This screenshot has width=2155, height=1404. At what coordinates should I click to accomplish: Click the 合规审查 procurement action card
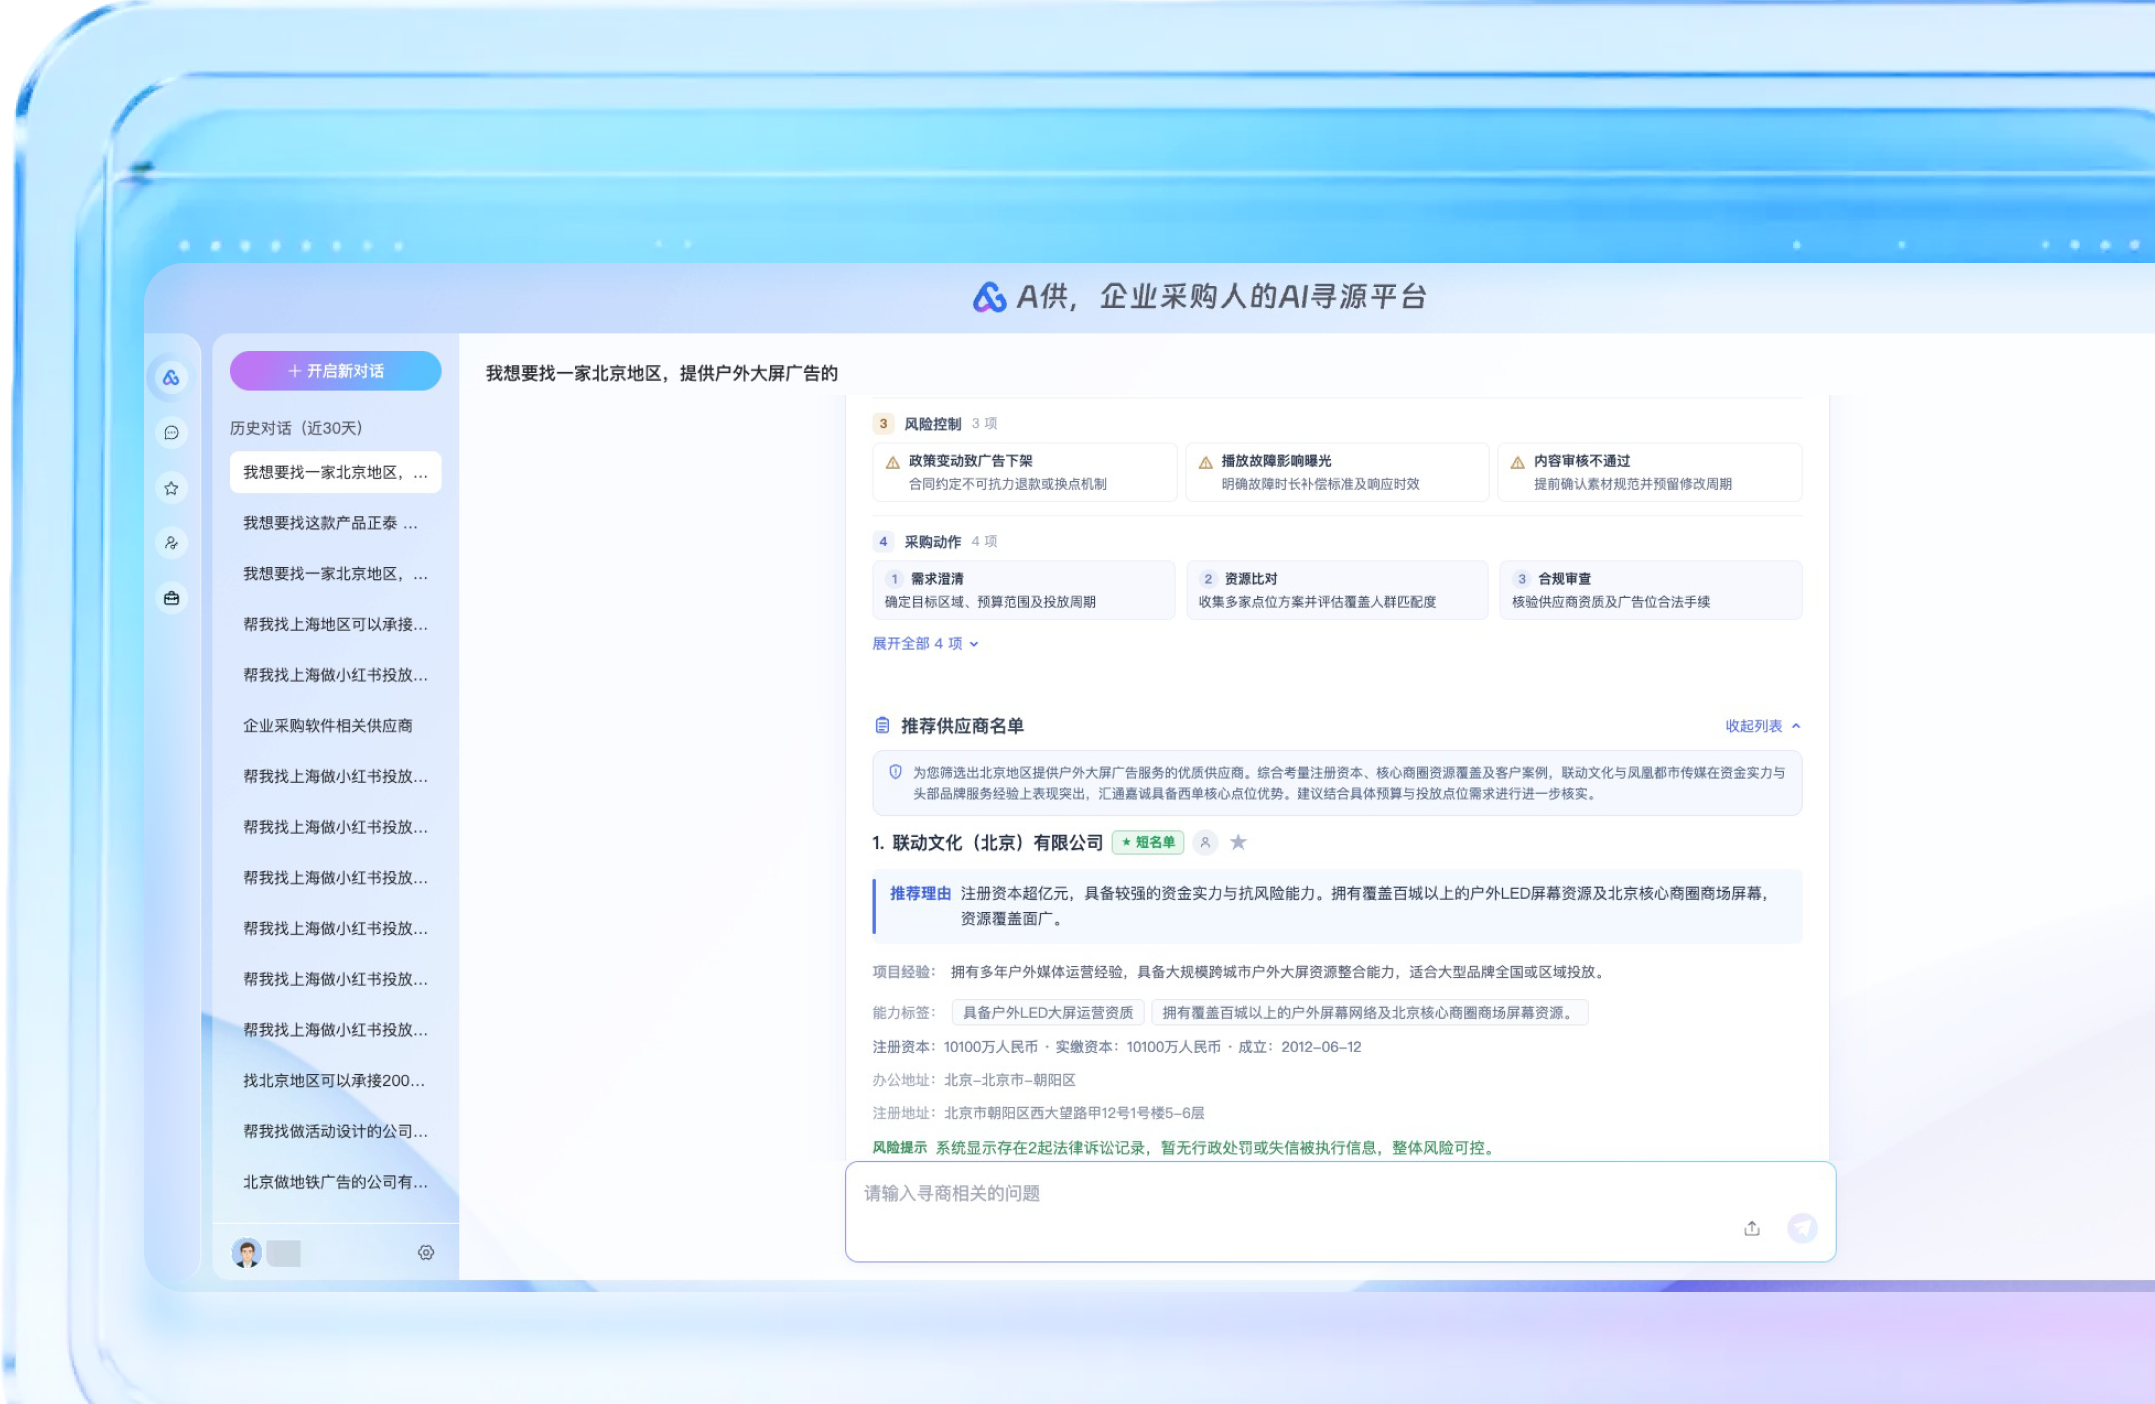1650,590
